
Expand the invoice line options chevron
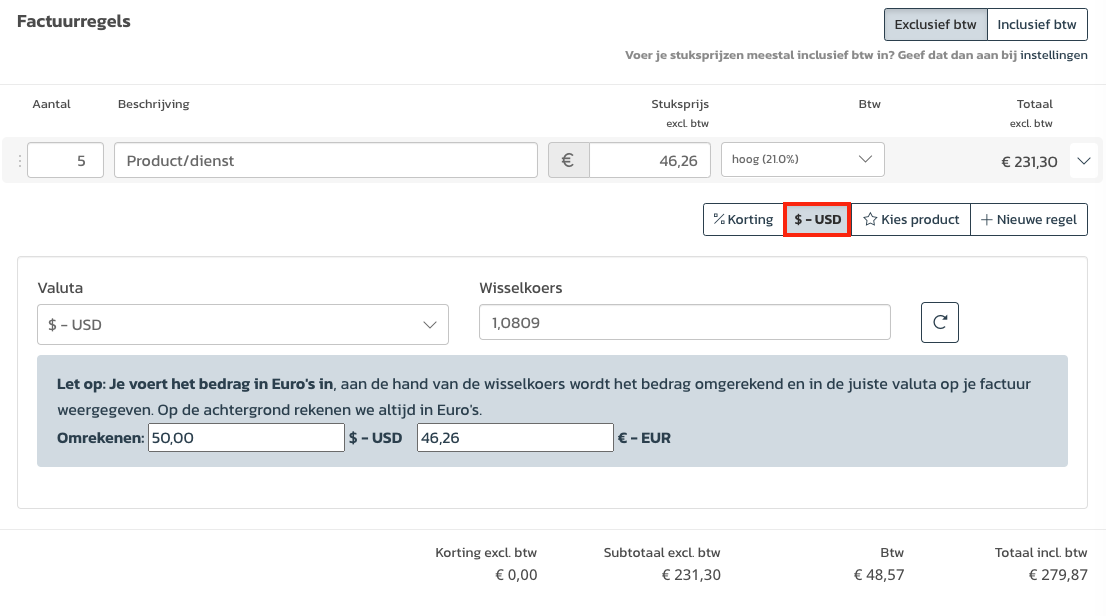coord(1084,160)
